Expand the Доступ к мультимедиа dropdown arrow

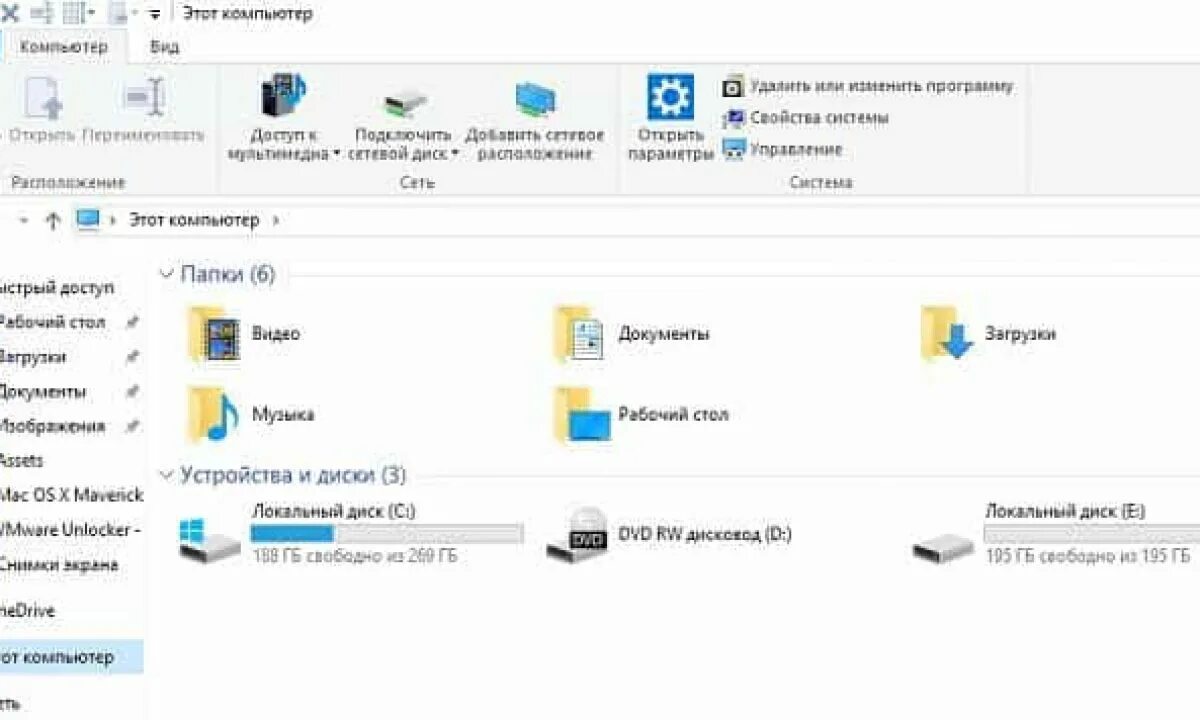(x=336, y=154)
